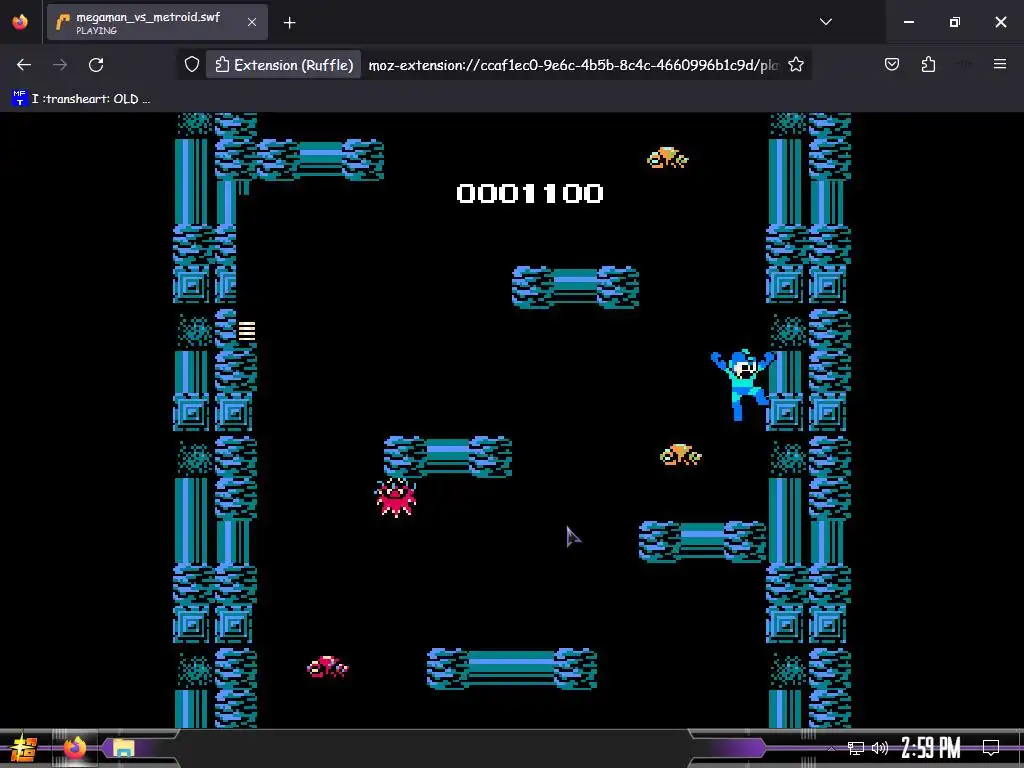Open the Firefox hamburger application menu

point(1000,64)
